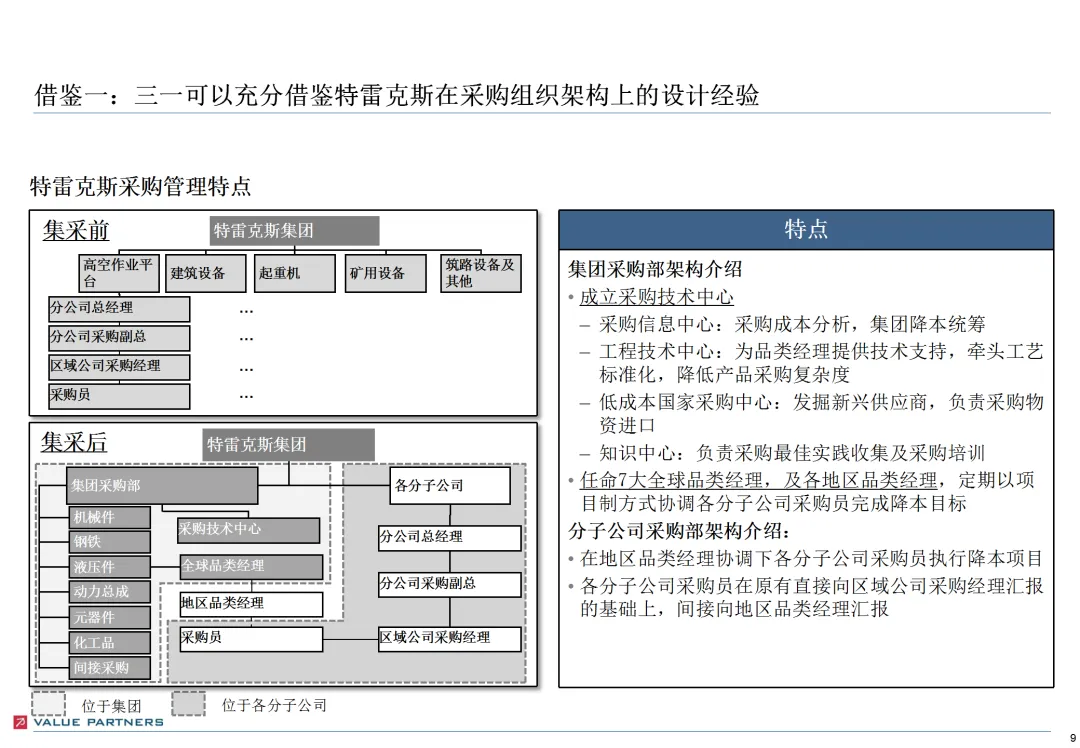Click the dashed light legend box for 位于集团

[48, 704]
